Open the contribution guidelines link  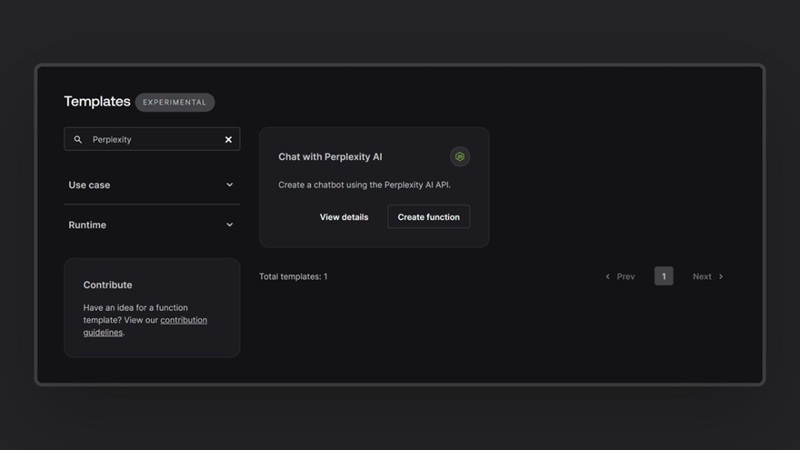tap(145, 326)
